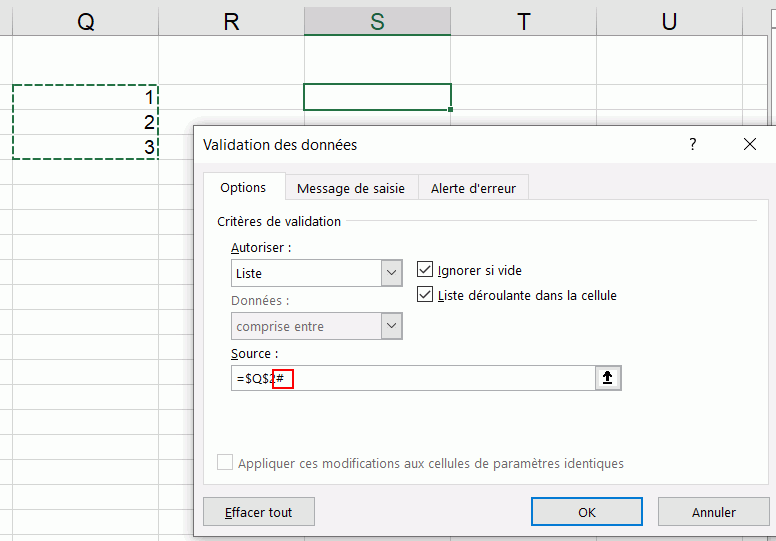Select column R header
The height and width of the screenshot is (541, 776).
(231, 22)
